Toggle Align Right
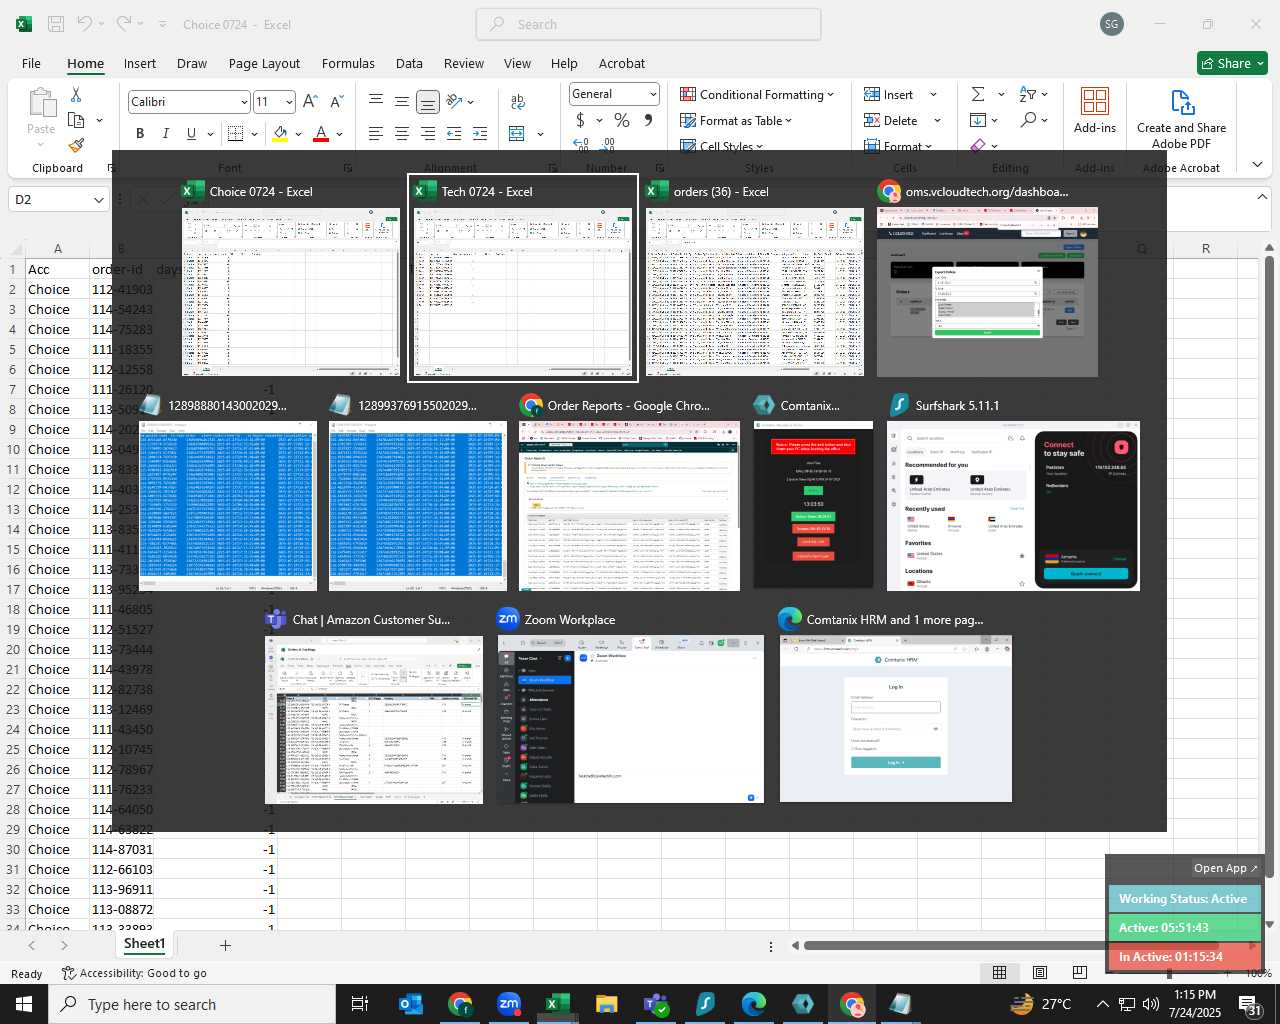The width and height of the screenshot is (1280, 1024). [x=427, y=133]
